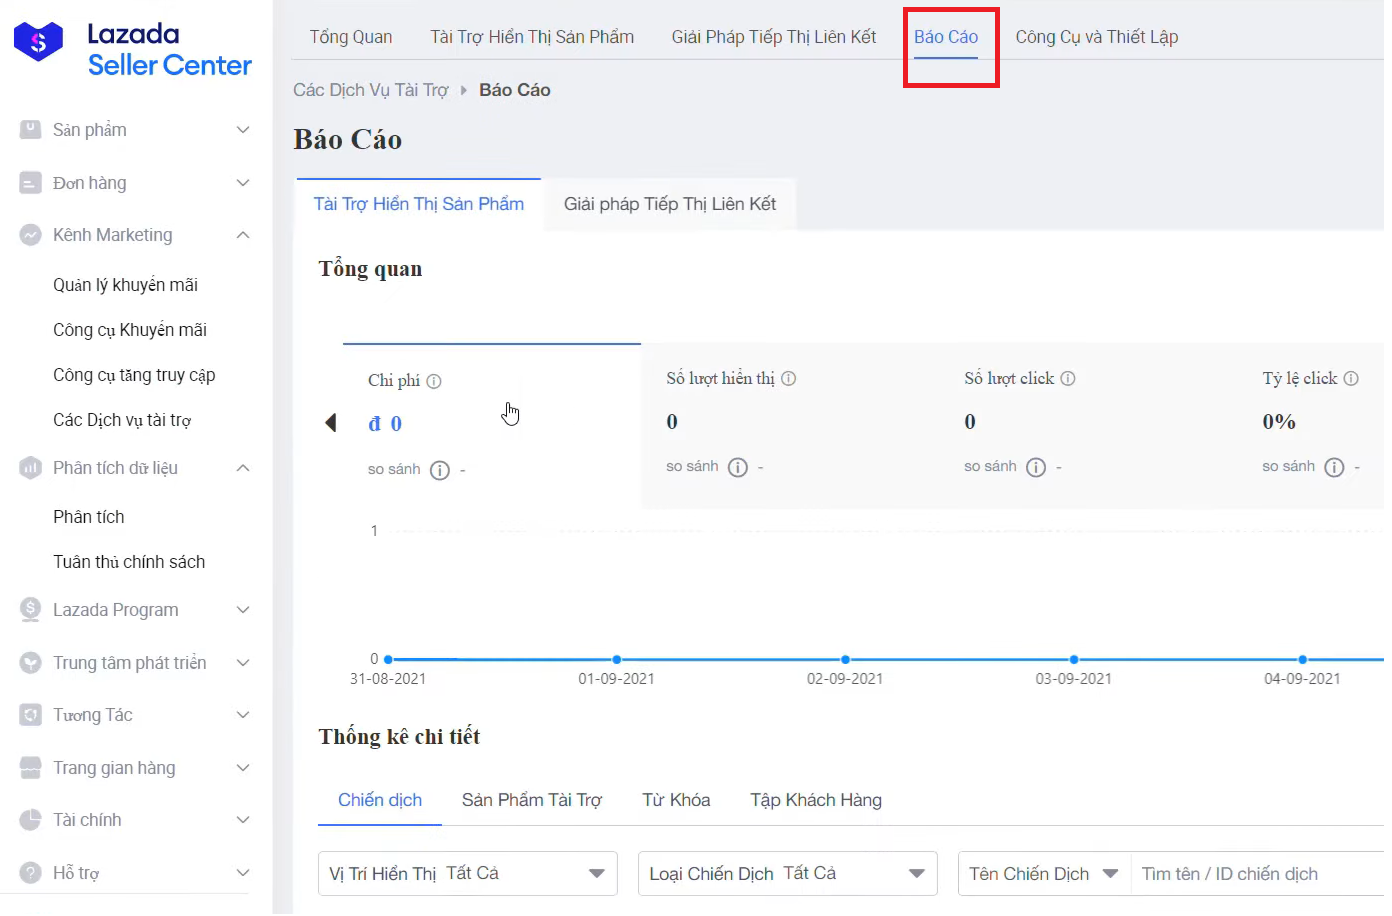Click Các Dịch Vụ Tài Trợ breadcrumb link
The height and width of the screenshot is (916, 1392).
coord(370,90)
